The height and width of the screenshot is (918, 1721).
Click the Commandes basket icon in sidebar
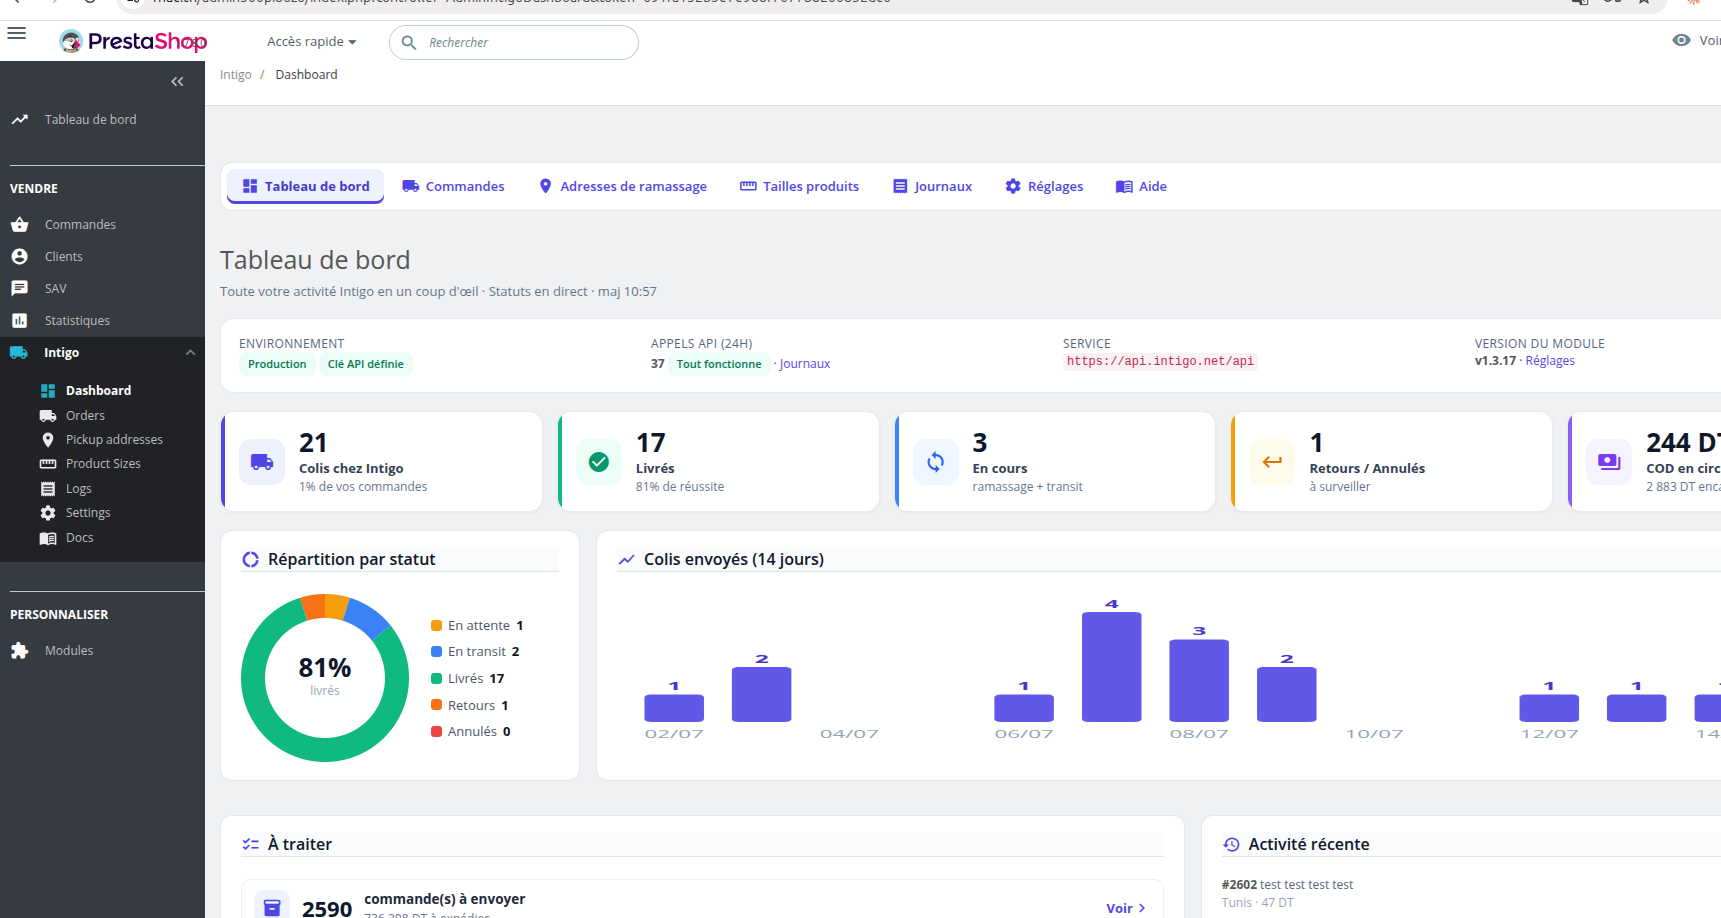click(19, 224)
